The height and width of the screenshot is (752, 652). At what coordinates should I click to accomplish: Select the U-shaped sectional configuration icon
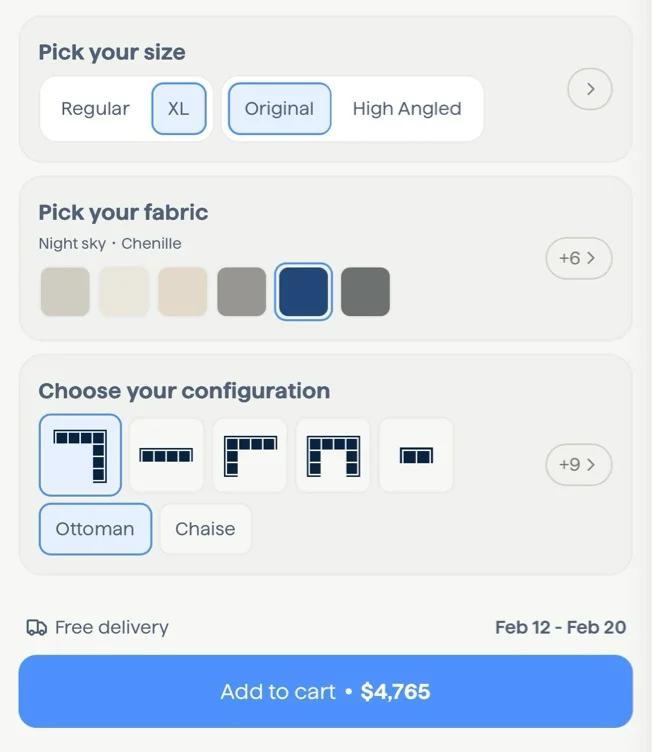[333, 455]
